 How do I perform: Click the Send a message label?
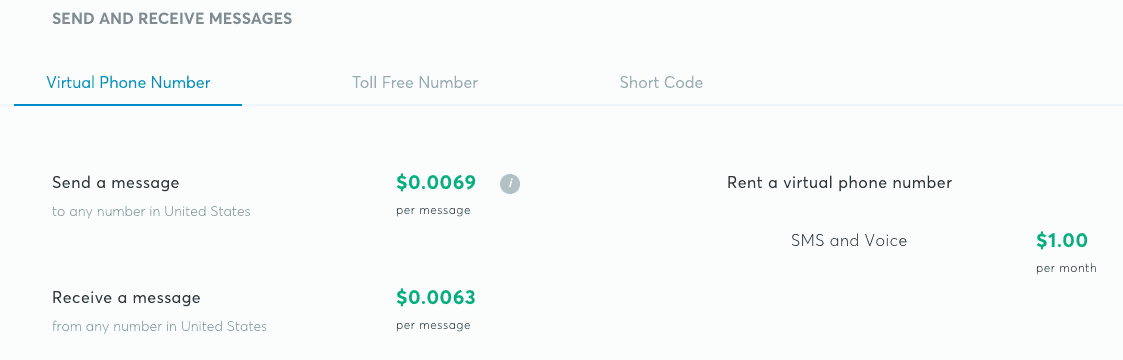tap(115, 183)
